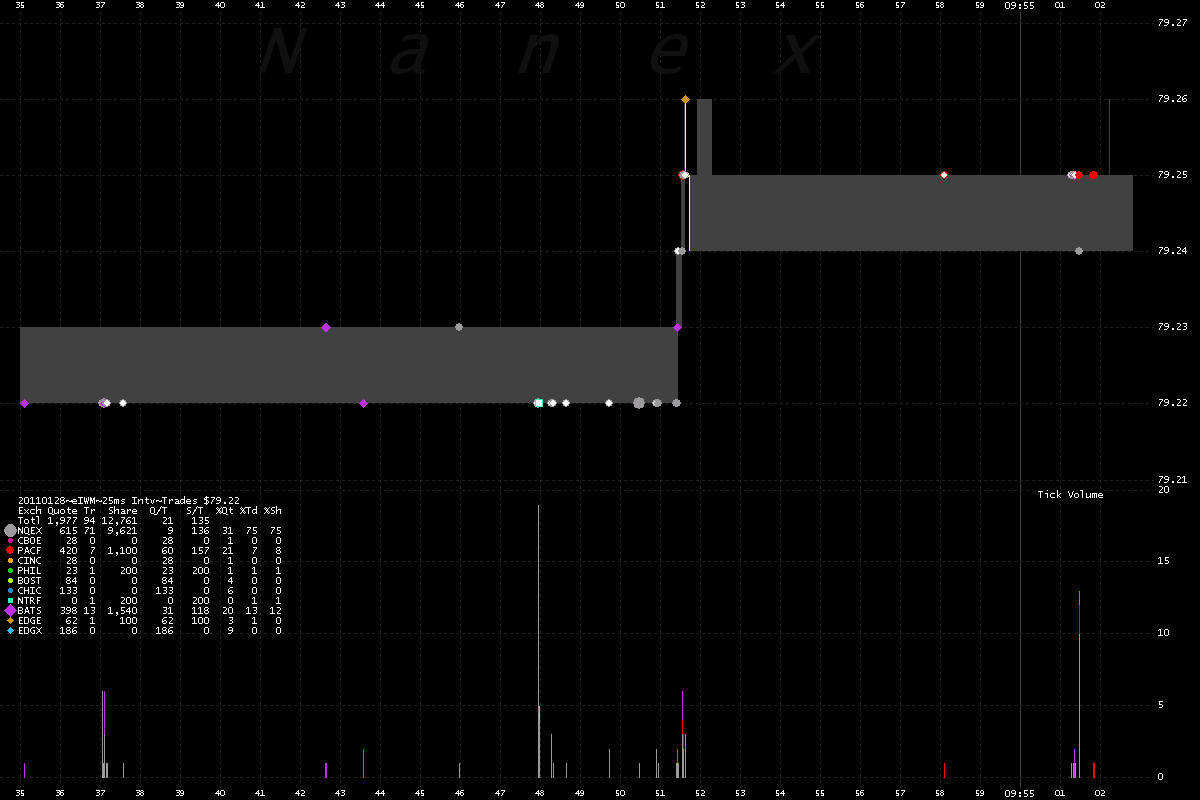The height and width of the screenshot is (800, 1200).
Task: Click the gray NQEX legend circle
Action: (x=10, y=531)
